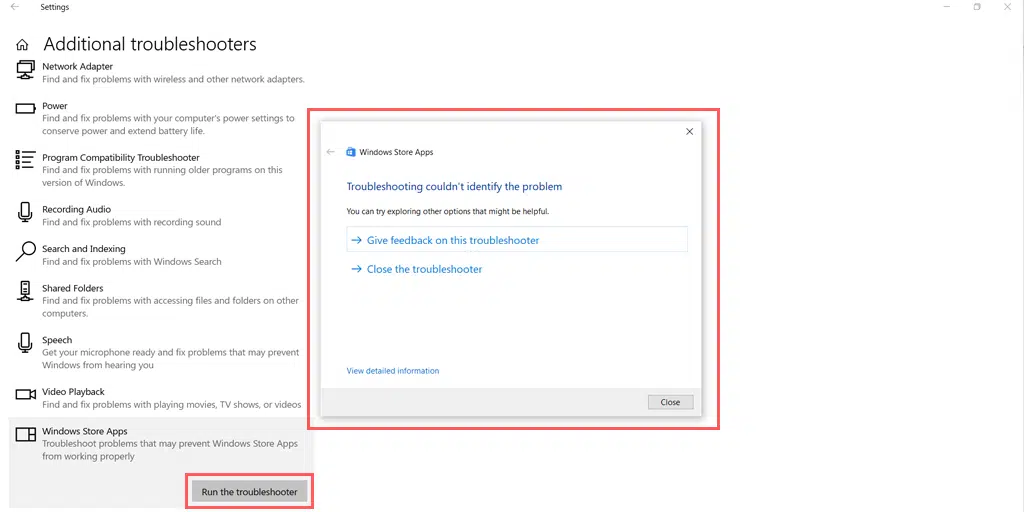Click the Settings back arrow
The image size is (1024, 512).
[x=15, y=7]
